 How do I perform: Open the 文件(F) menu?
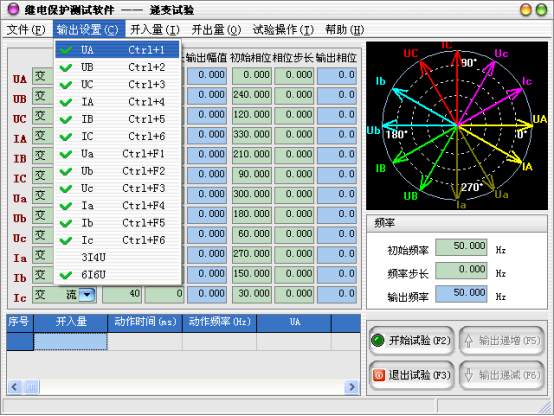click(x=26, y=30)
